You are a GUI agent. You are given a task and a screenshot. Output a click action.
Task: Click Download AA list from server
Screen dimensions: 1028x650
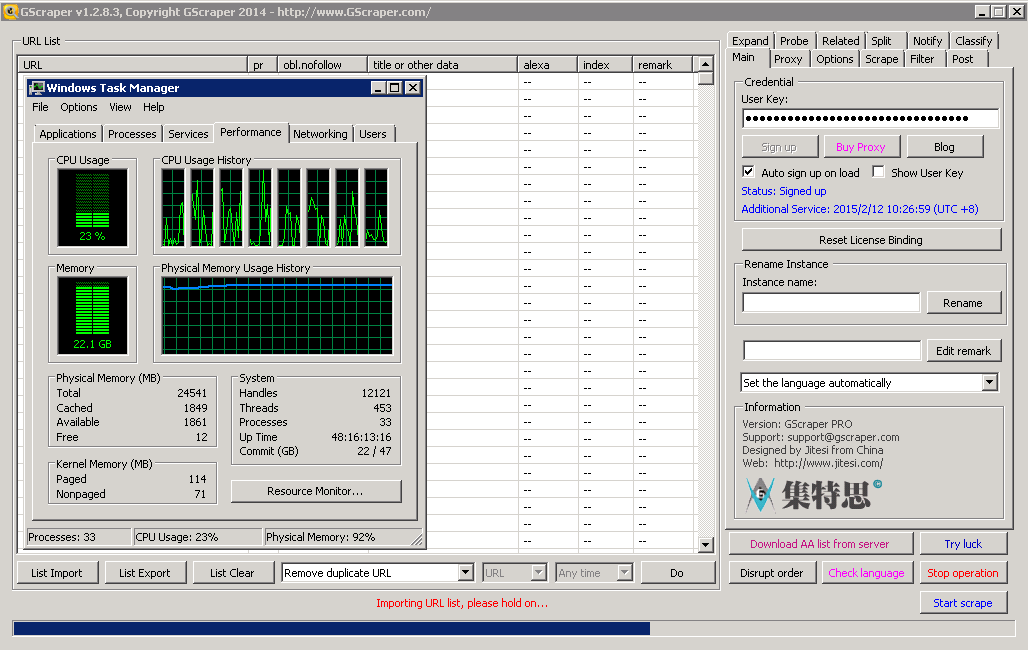pos(820,544)
